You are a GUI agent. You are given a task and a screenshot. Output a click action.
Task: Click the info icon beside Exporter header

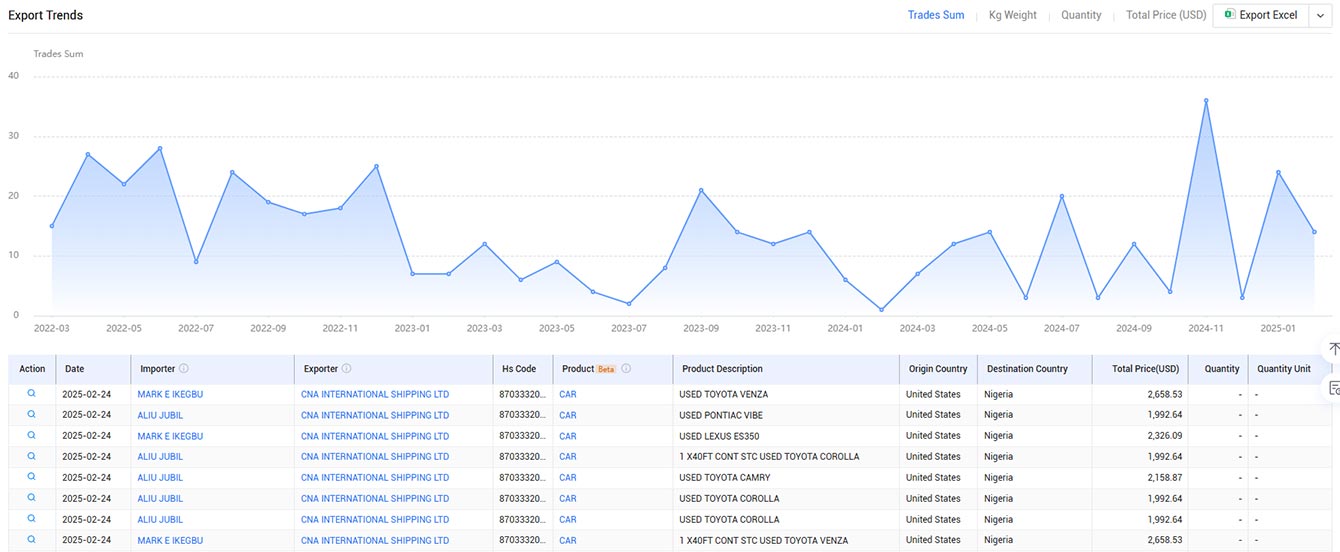347,369
